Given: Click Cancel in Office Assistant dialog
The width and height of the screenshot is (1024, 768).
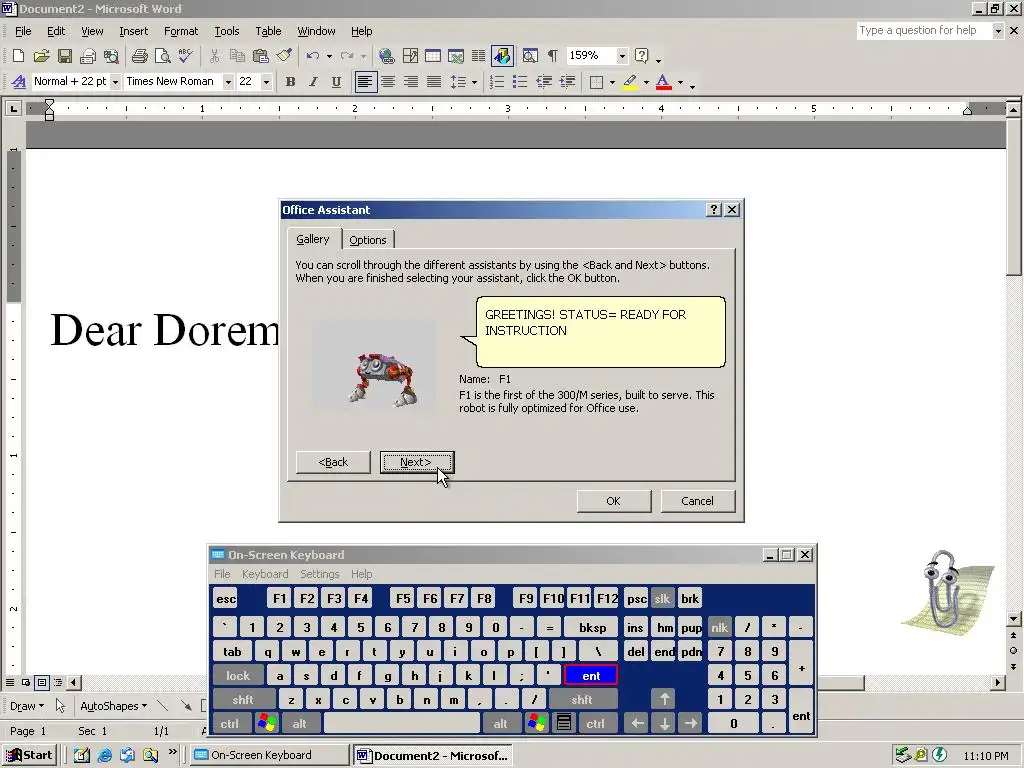Looking at the screenshot, I should click(697, 501).
